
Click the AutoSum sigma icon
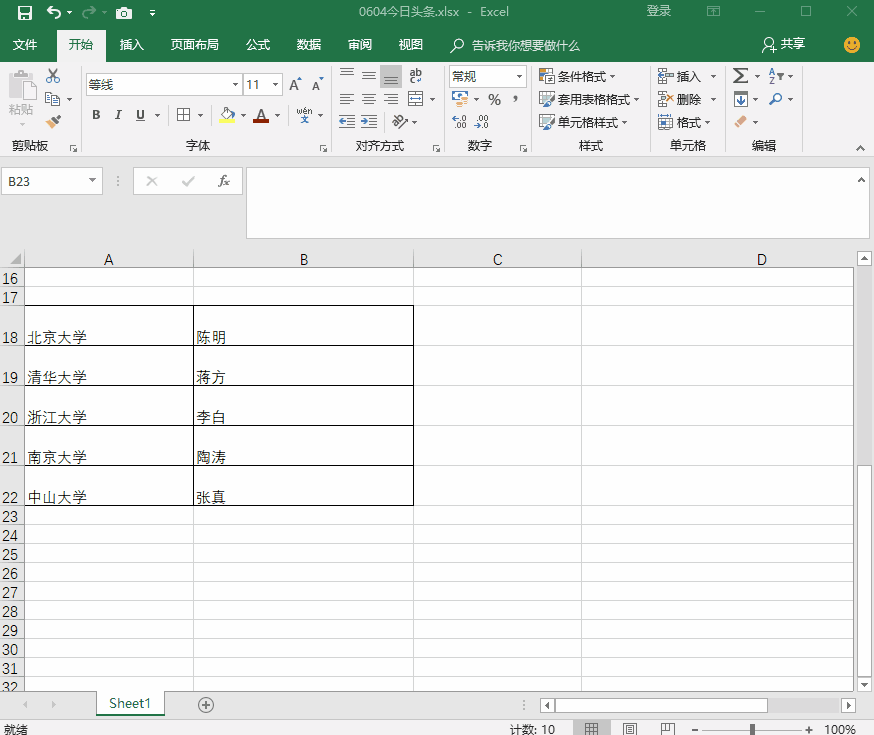tap(740, 76)
